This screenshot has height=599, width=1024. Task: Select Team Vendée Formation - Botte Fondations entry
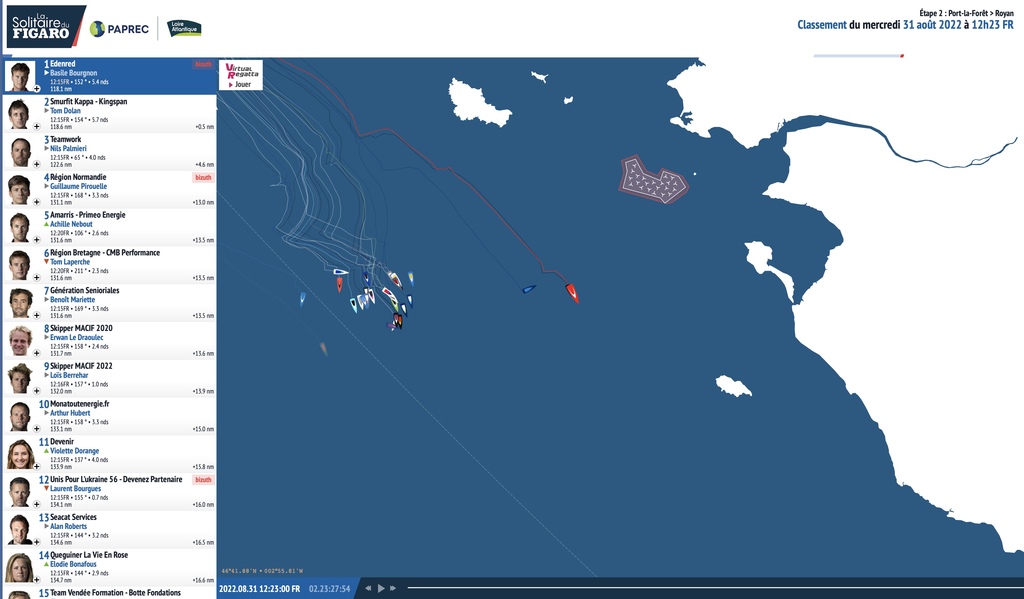point(116,593)
